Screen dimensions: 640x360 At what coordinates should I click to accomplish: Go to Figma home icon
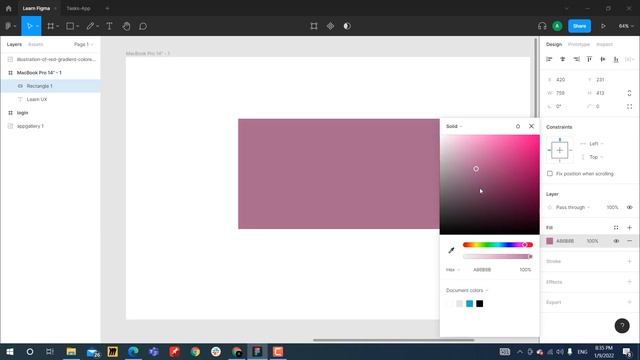pos(9,8)
